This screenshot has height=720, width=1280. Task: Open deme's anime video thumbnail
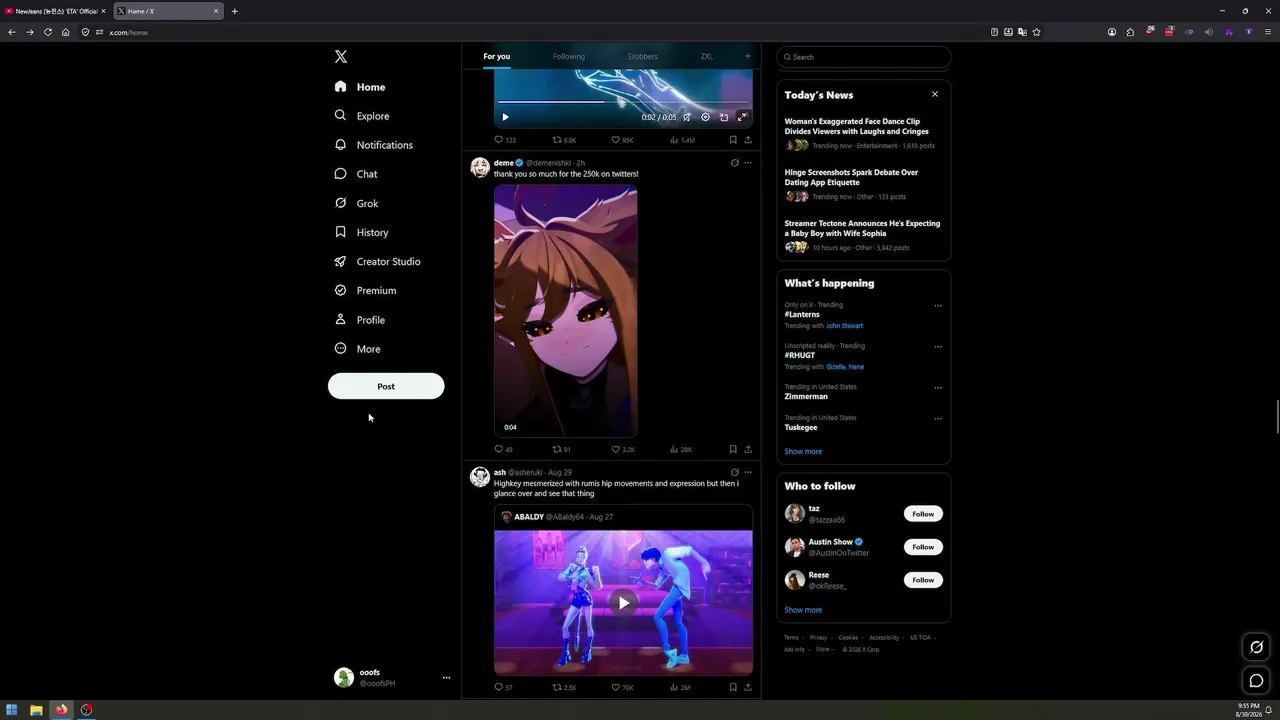[565, 311]
